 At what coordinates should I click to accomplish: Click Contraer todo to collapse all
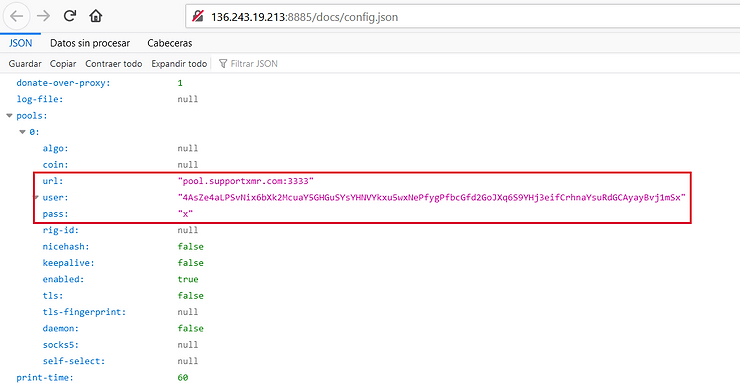coord(114,64)
